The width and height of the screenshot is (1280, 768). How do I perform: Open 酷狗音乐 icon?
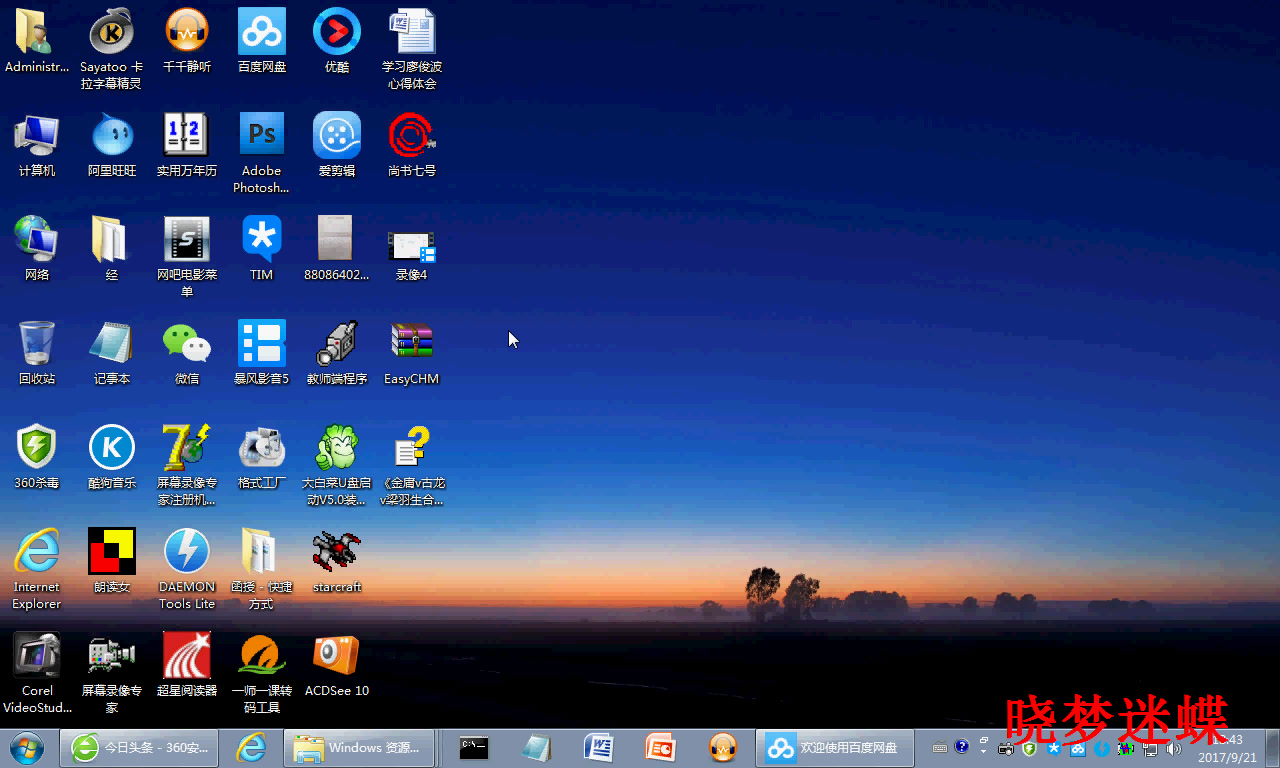[x=112, y=457]
